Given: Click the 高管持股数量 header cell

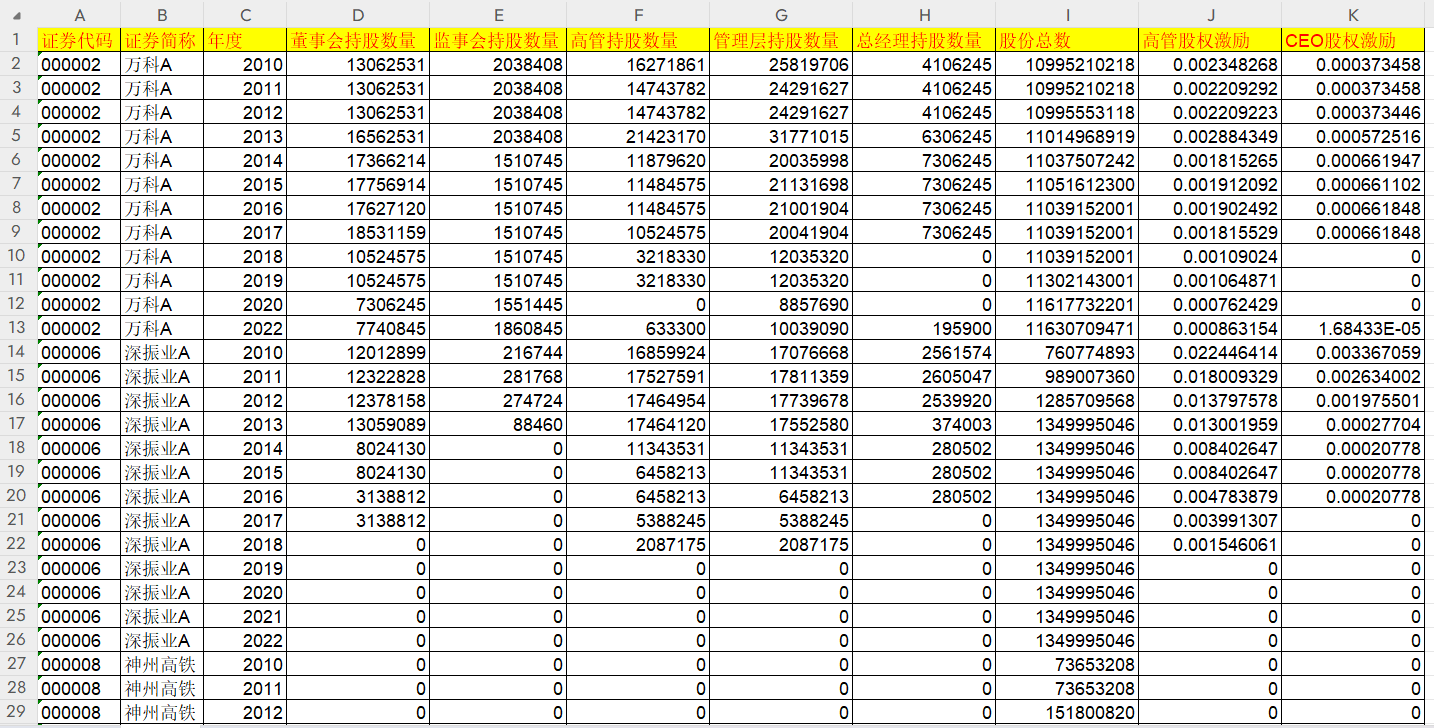Looking at the screenshot, I should pos(638,40).
